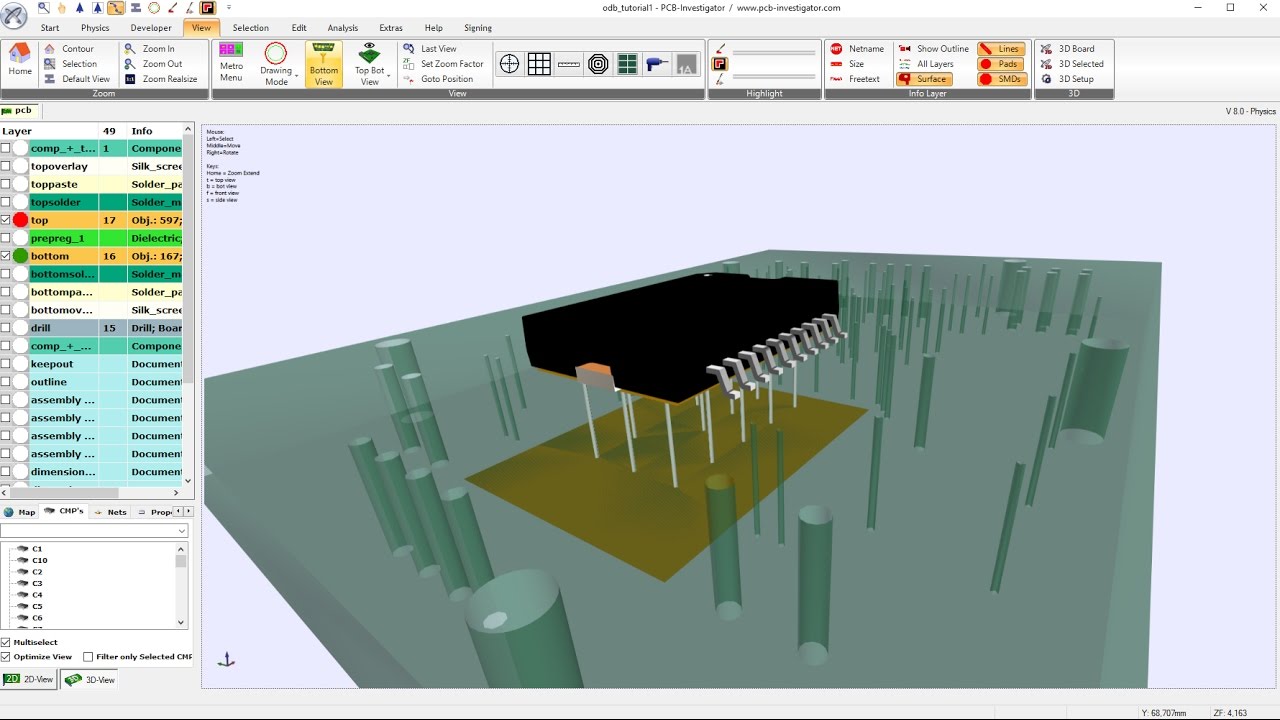This screenshot has height=720, width=1280.
Task: Check Filter only Selected CMP
Action: 88,657
